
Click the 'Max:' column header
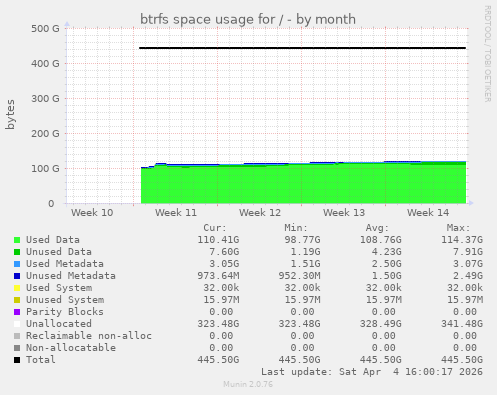point(459,228)
